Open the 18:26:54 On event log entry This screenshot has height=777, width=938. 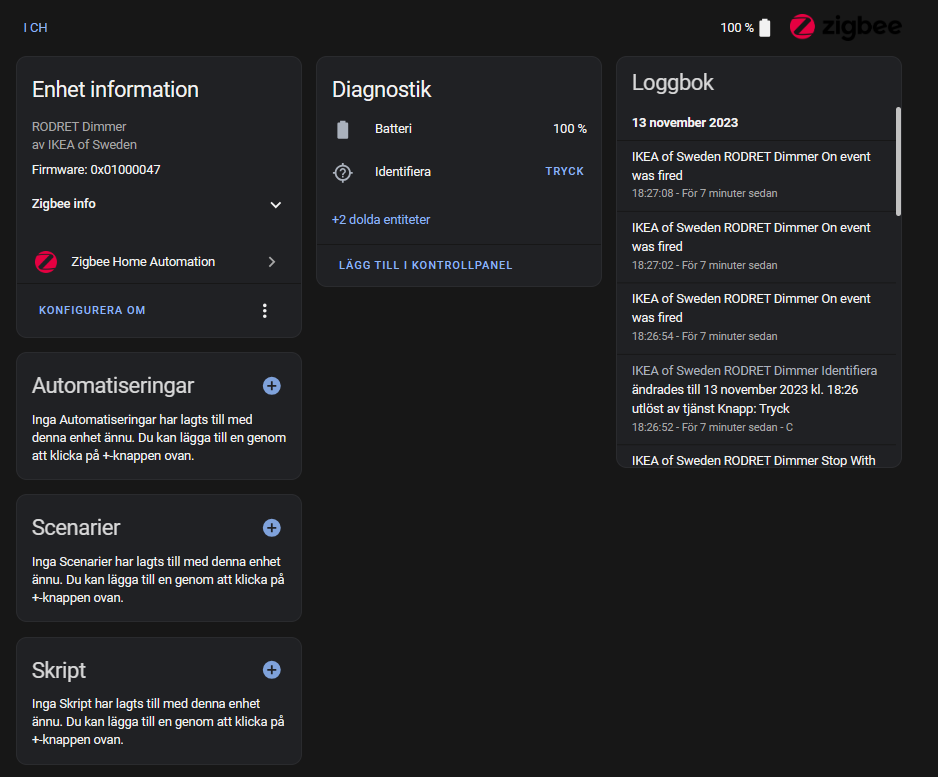[x=756, y=318]
